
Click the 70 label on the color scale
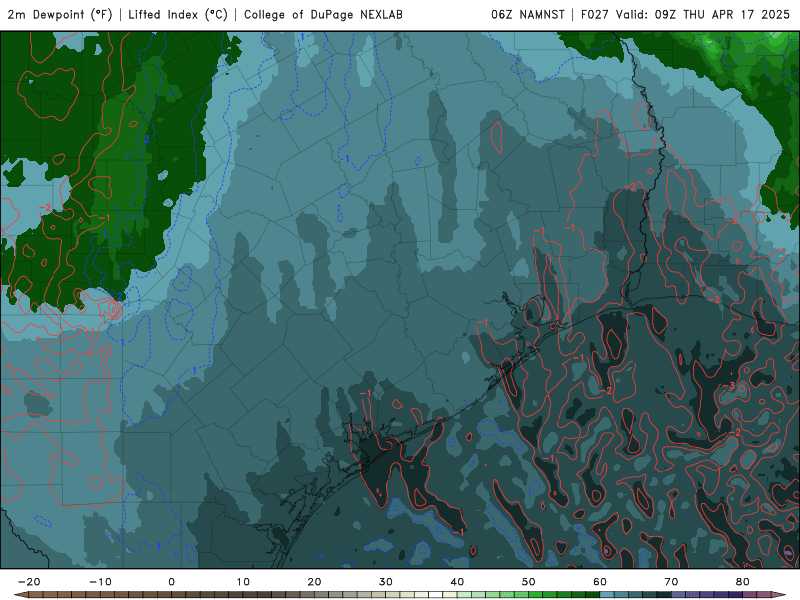click(x=671, y=582)
